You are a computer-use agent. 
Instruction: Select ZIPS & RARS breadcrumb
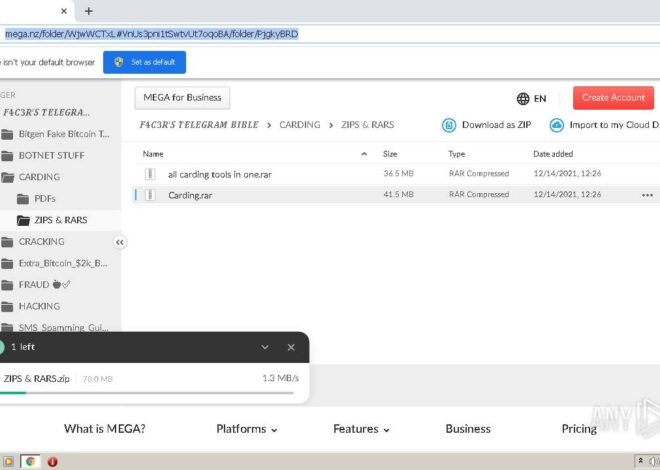[367, 125]
